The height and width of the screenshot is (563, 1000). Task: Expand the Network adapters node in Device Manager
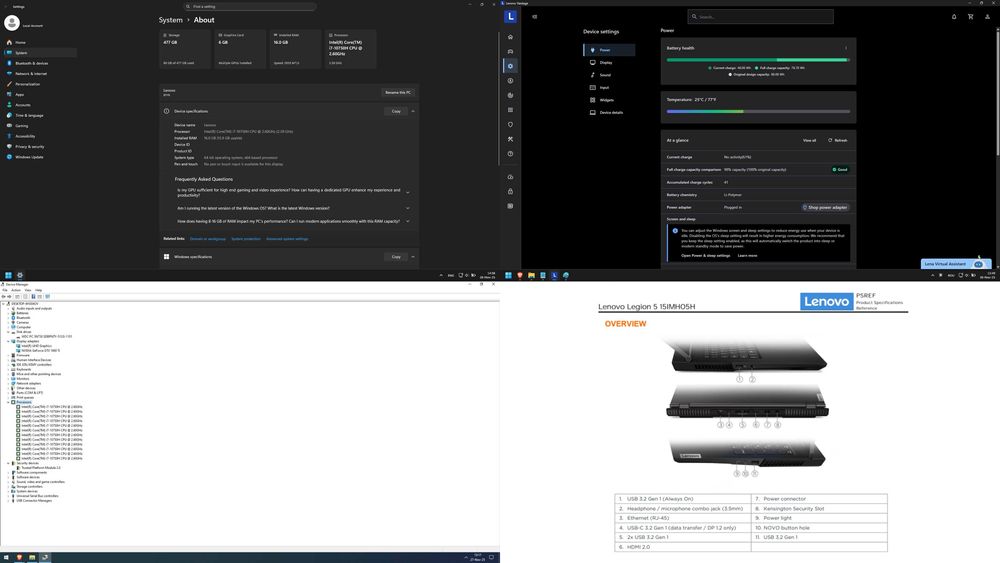coord(8,383)
